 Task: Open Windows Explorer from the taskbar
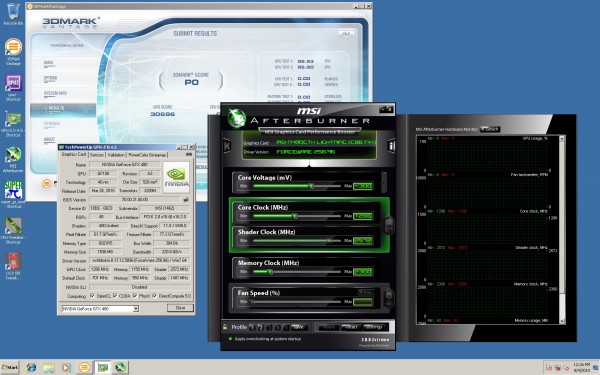click(49, 368)
